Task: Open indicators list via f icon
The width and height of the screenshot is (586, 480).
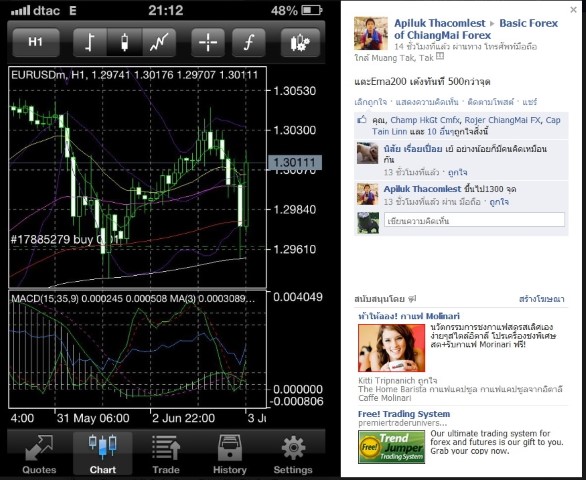Action: point(249,42)
